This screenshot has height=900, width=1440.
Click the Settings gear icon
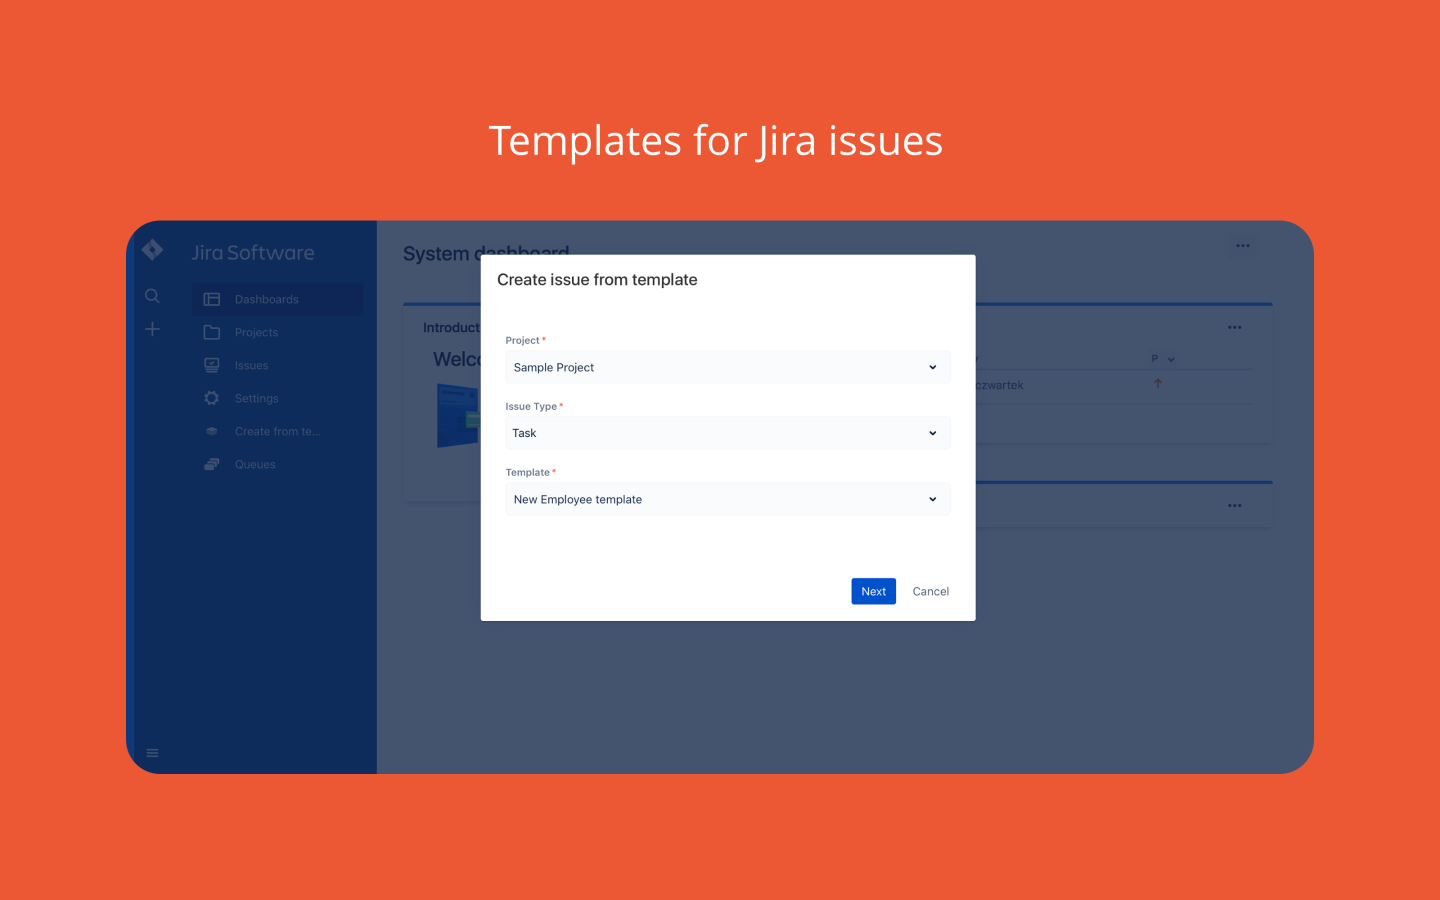(x=212, y=398)
